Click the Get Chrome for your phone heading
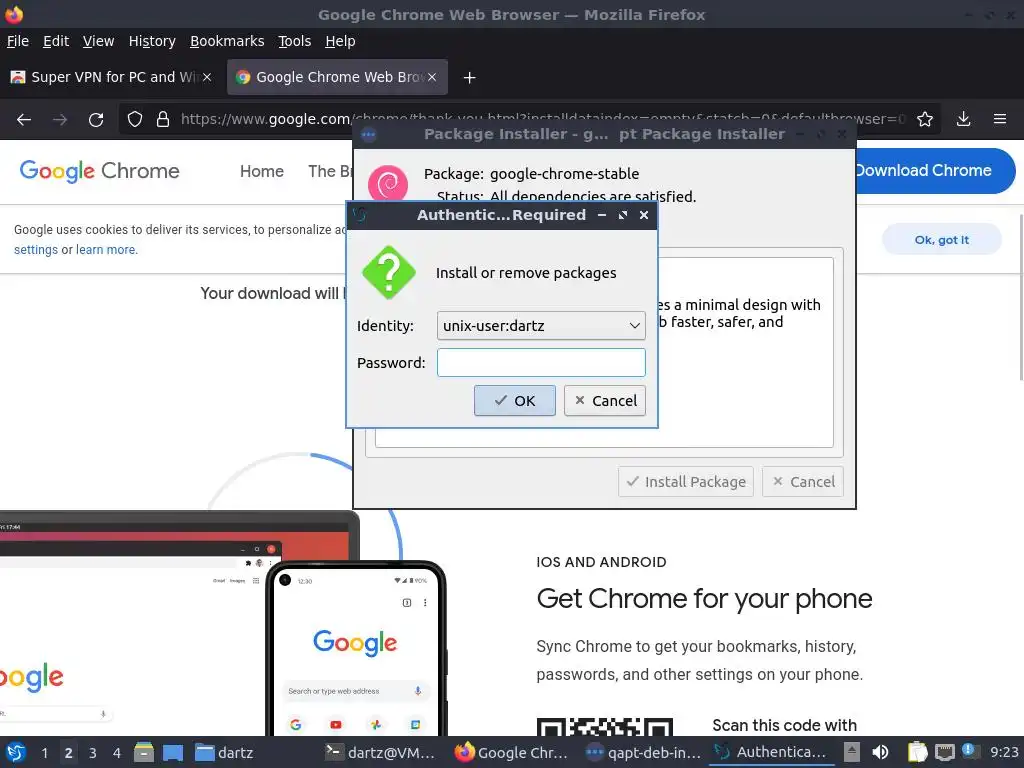Image resolution: width=1024 pixels, height=768 pixels. [x=704, y=598]
